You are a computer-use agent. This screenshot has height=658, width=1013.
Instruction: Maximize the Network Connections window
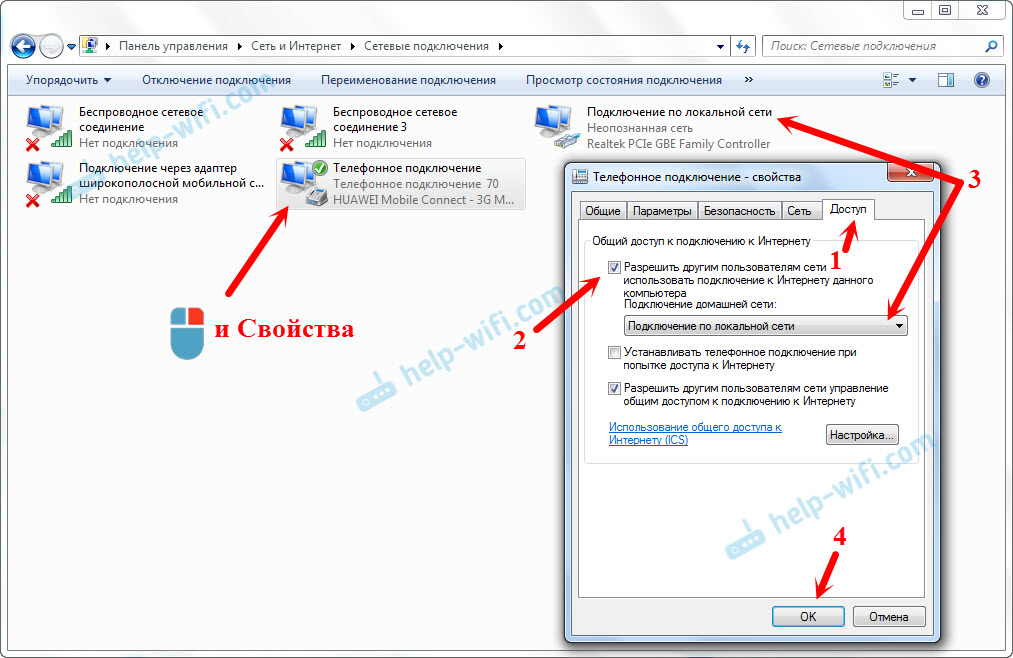pos(945,10)
